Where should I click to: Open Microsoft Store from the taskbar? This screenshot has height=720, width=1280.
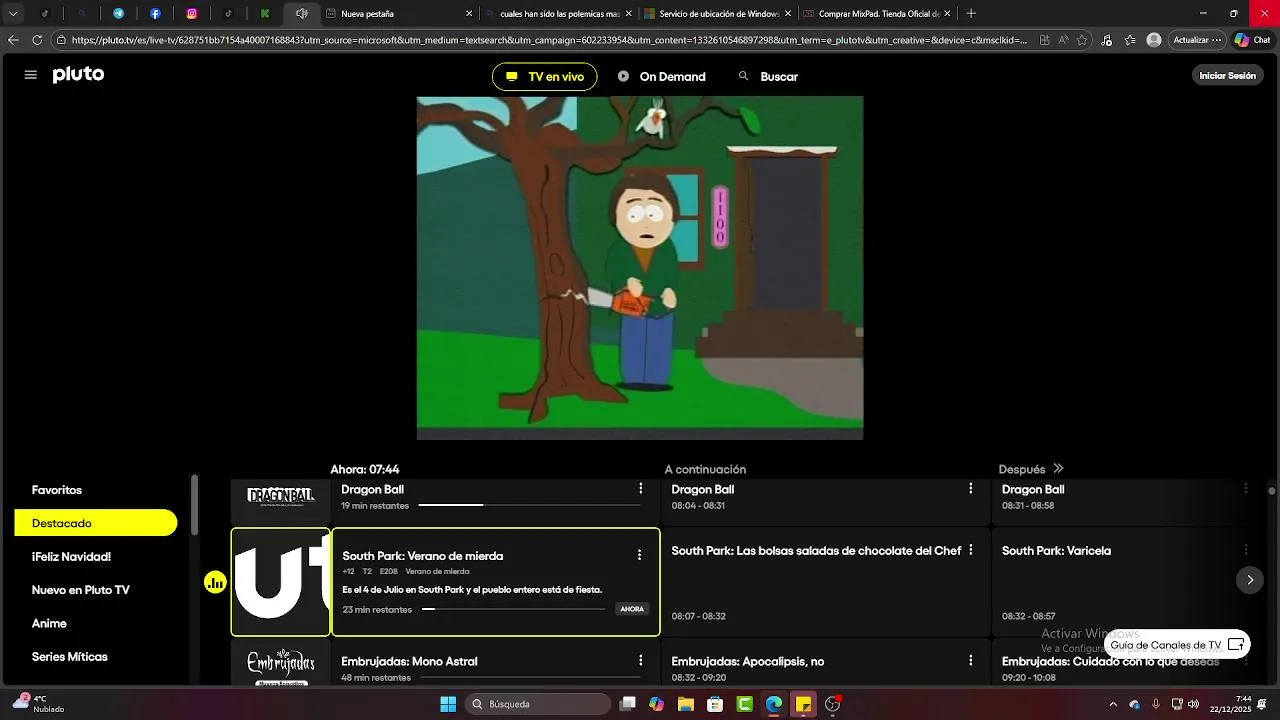(715, 704)
